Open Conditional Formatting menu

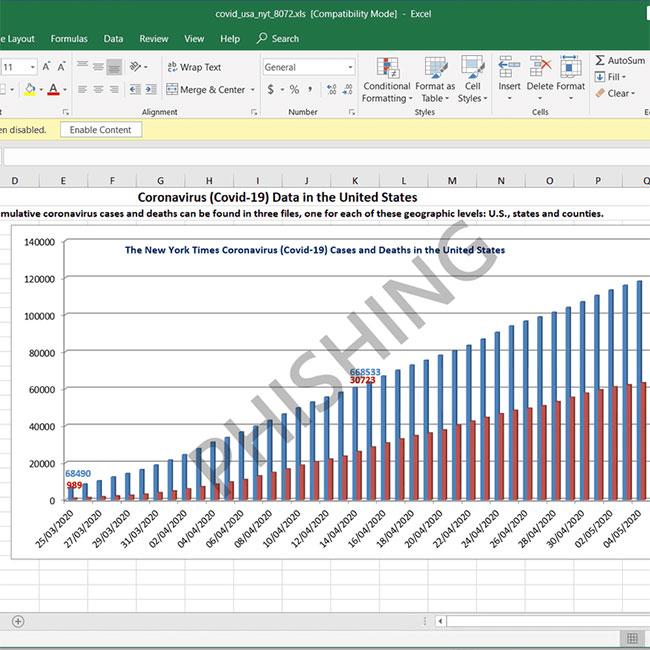tap(387, 80)
